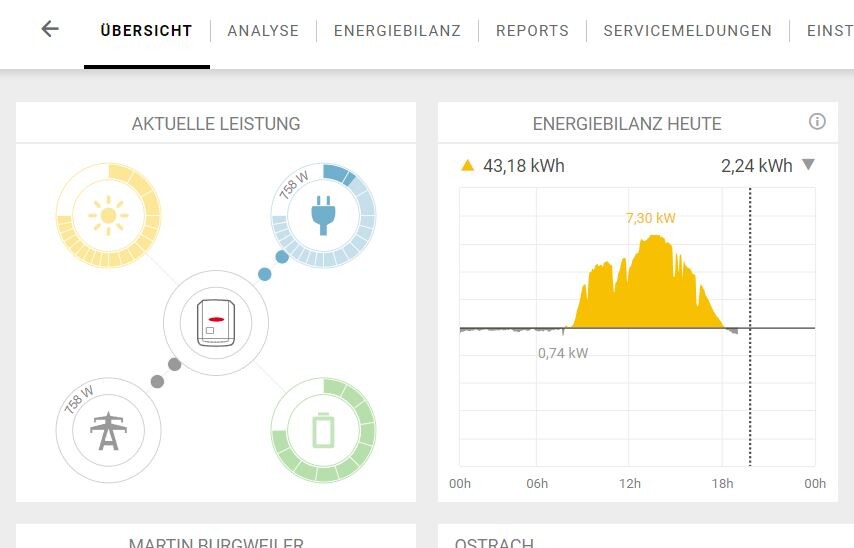The height and width of the screenshot is (548, 854).
Task: Click the green battery storage icon
Action: 323,430
